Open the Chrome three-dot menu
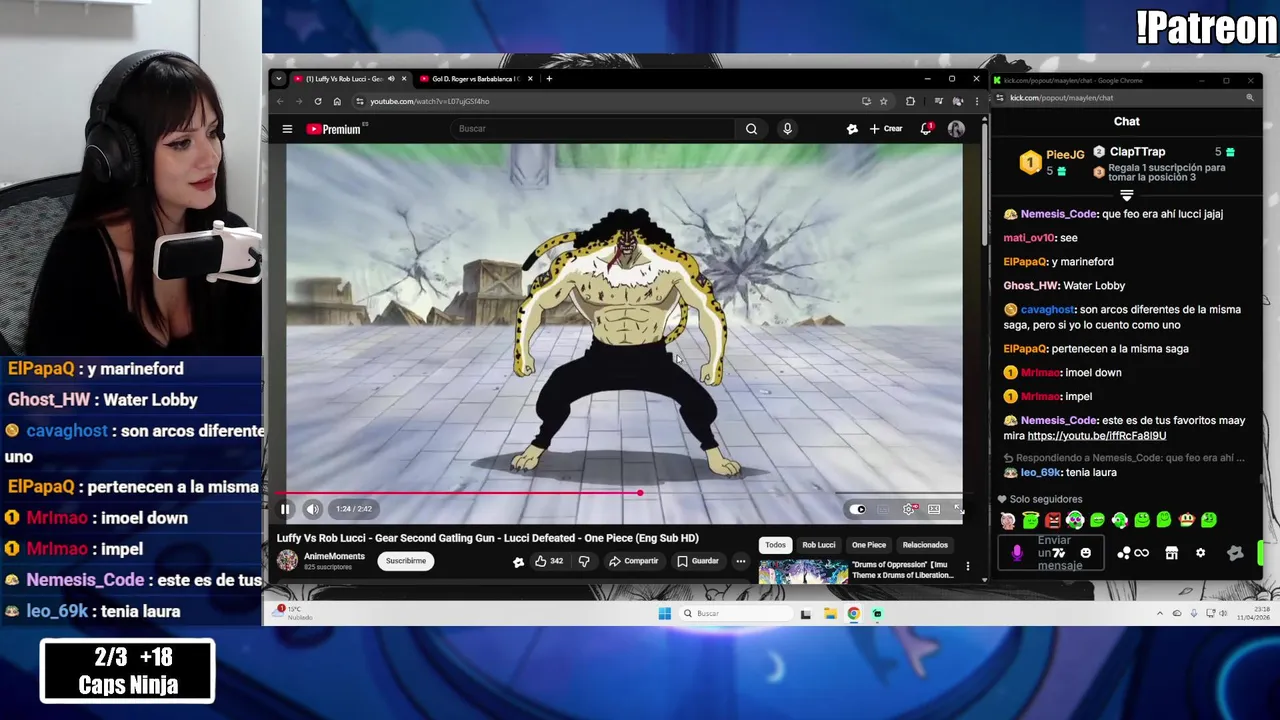This screenshot has height=720, width=1280. 976,101
